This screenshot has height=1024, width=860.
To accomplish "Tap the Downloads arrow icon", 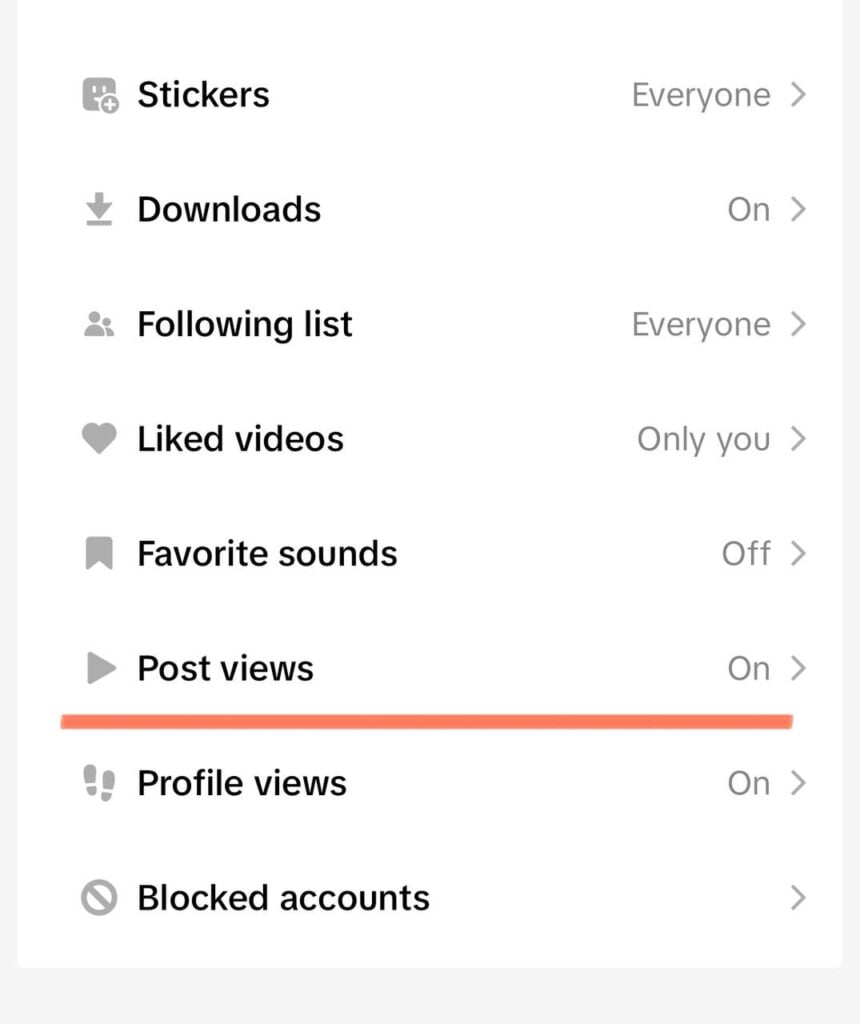I will 99,210.
